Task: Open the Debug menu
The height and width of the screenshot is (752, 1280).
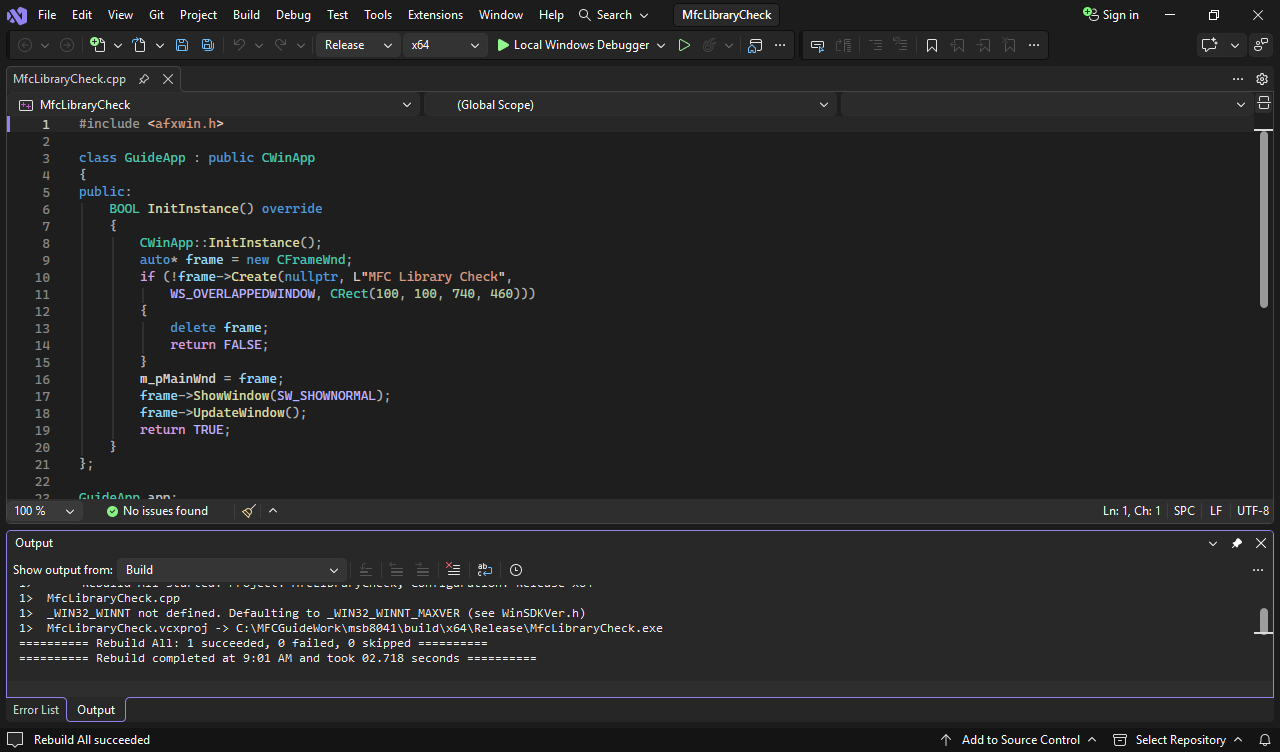Action: coord(293,15)
